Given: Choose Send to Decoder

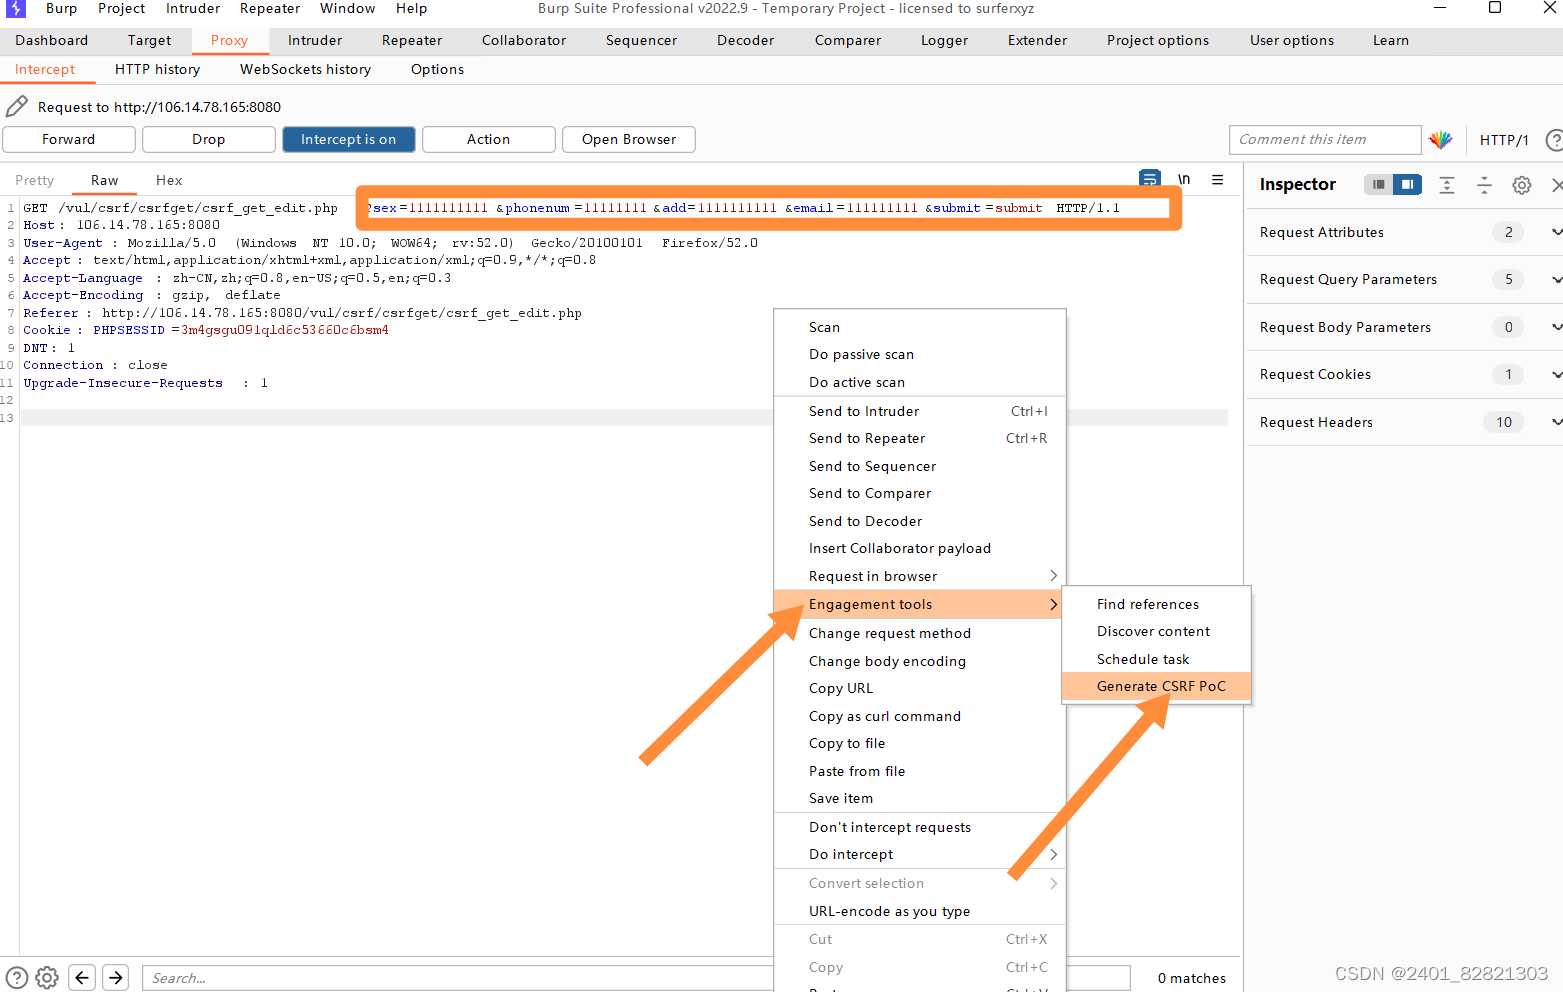Looking at the screenshot, I should click(x=920, y=521).
